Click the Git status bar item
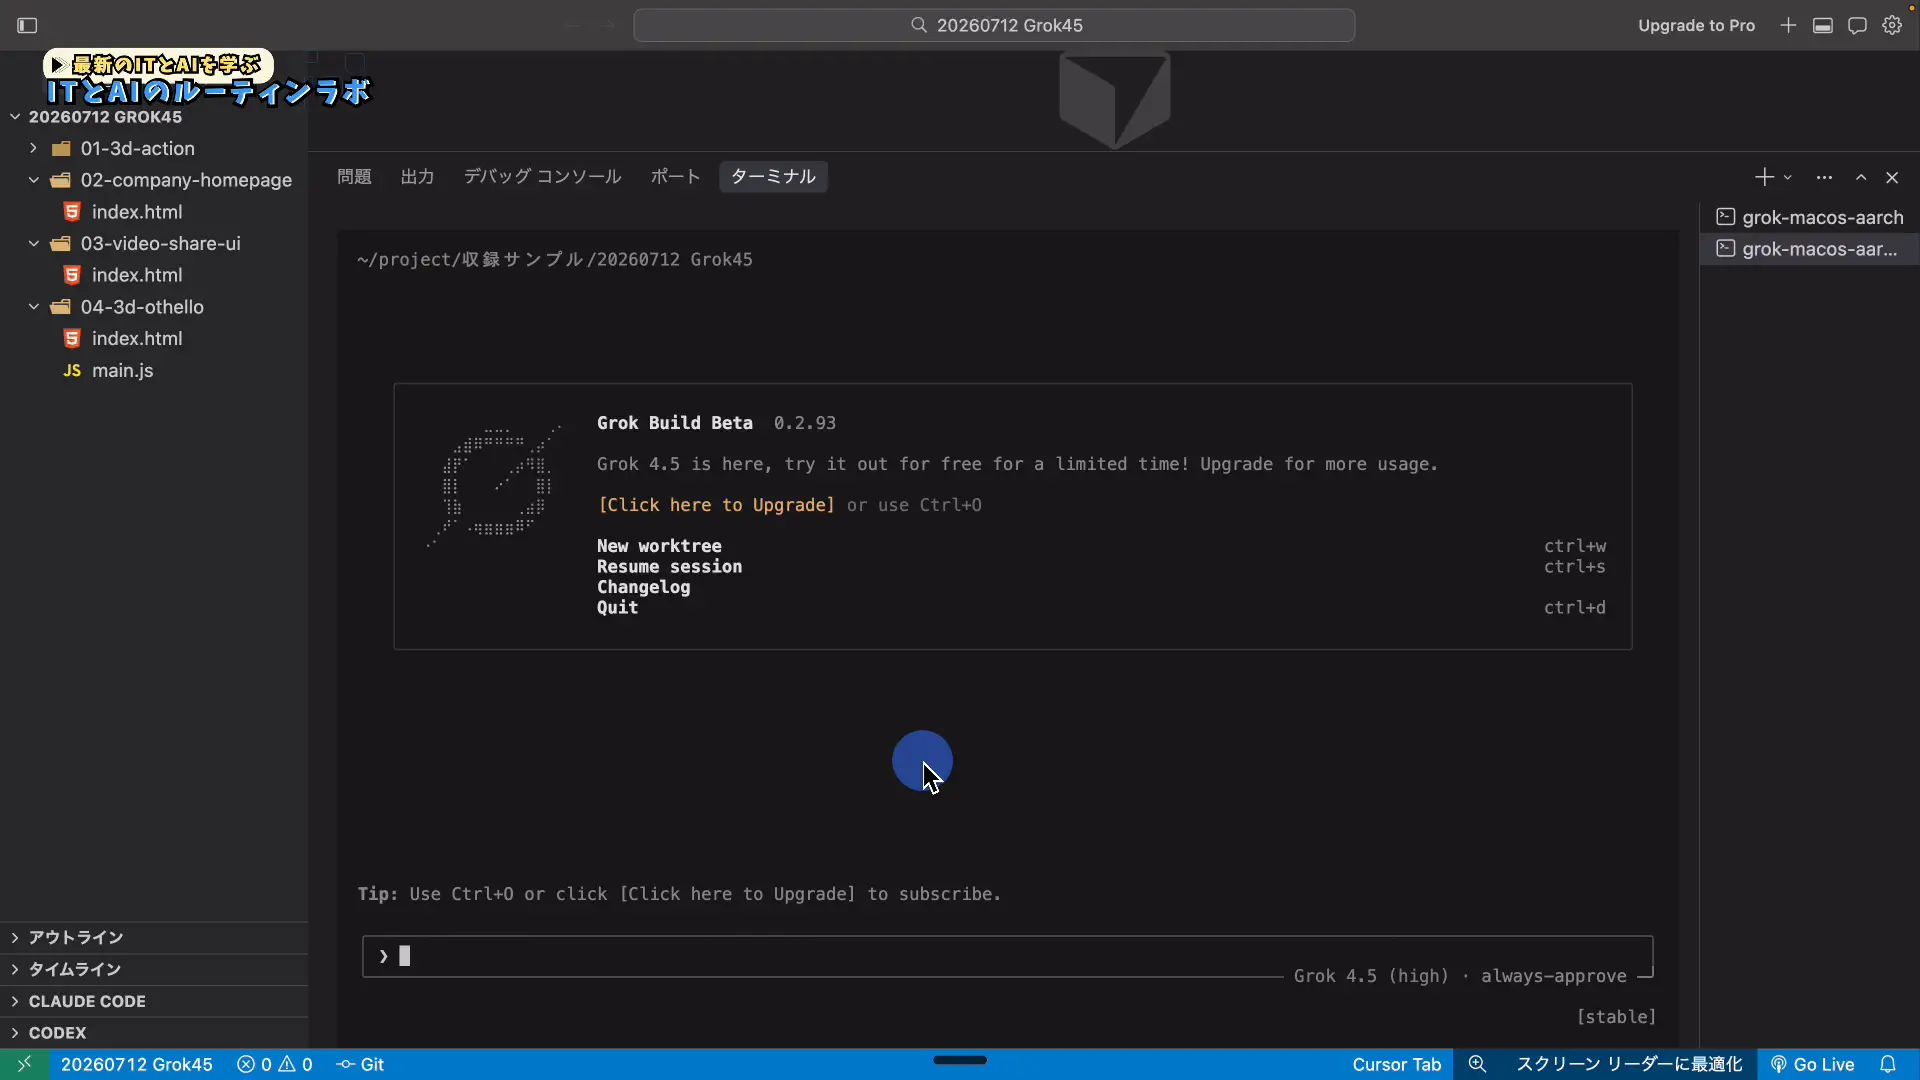The width and height of the screenshot is (1920, 1080). [361, 1064]
